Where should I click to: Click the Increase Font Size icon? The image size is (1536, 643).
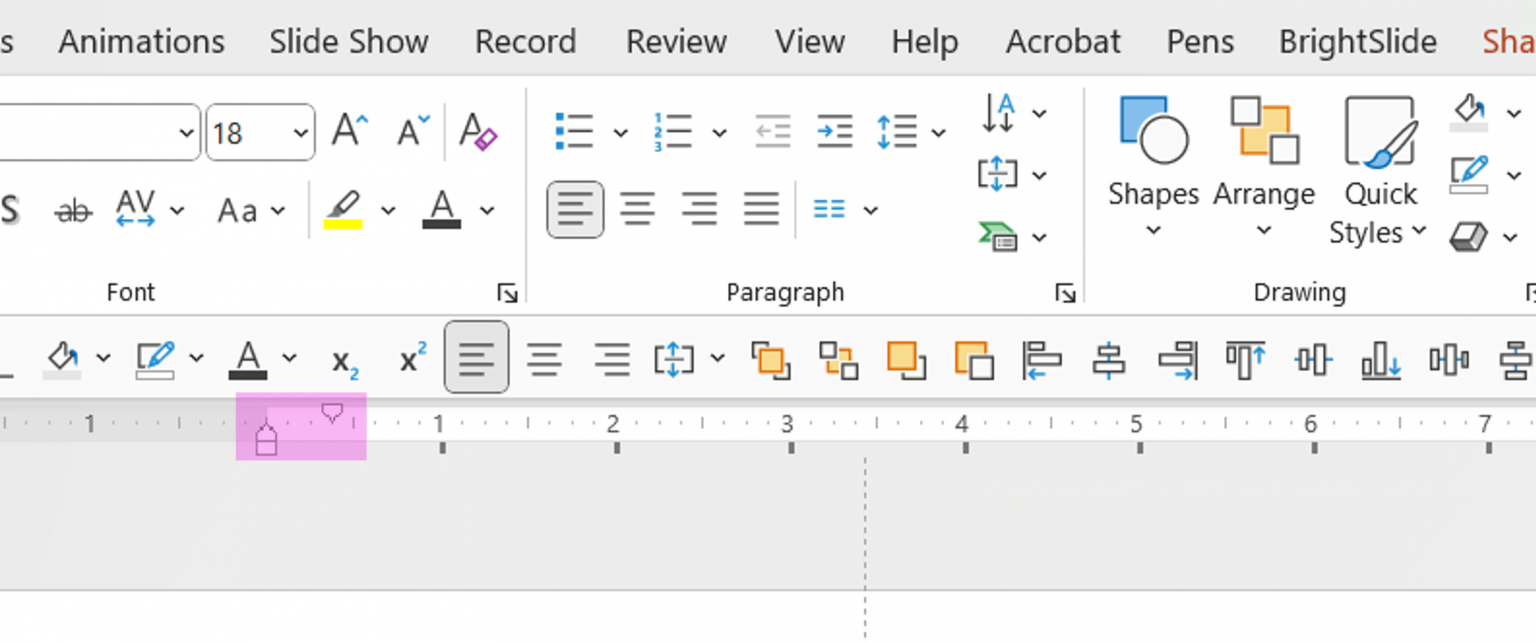click(x=348, y=127)
